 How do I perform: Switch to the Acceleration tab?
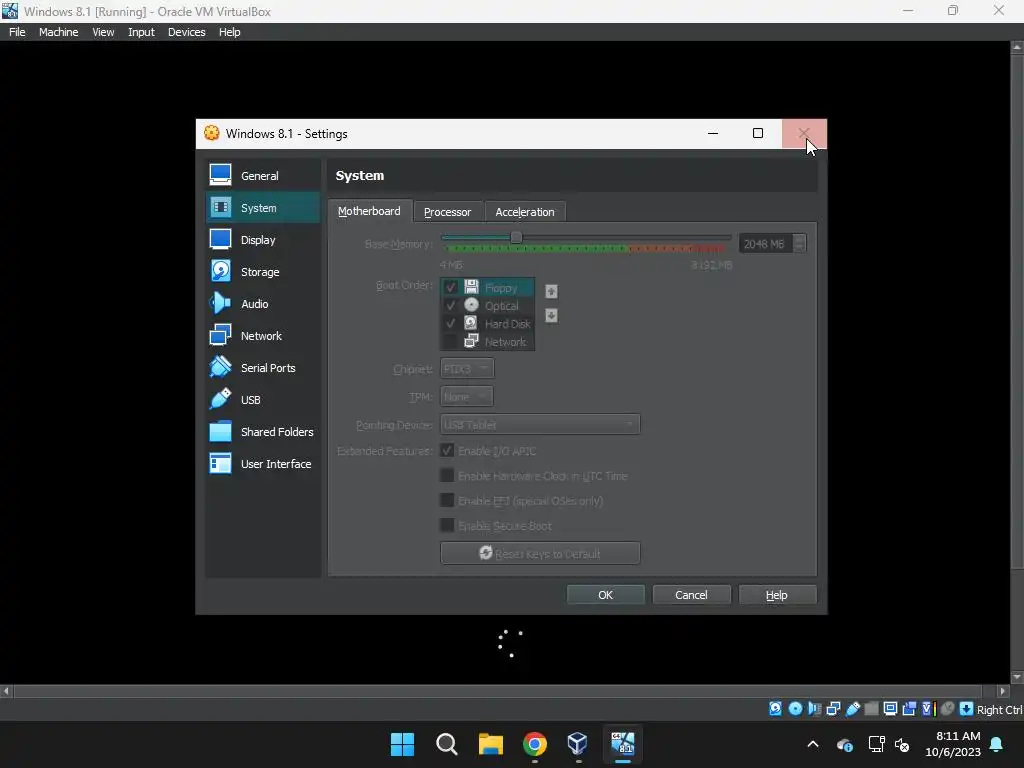pos(525,212)
